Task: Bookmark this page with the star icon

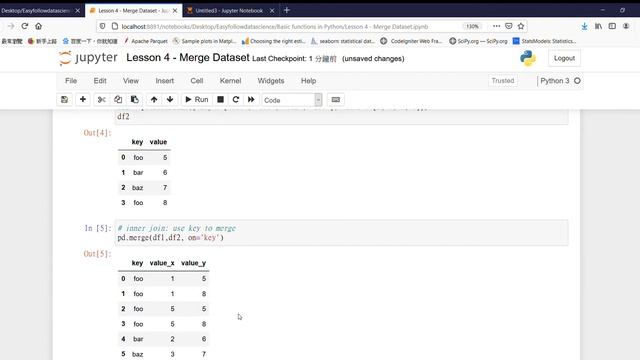Action: [x=521, y=26]
